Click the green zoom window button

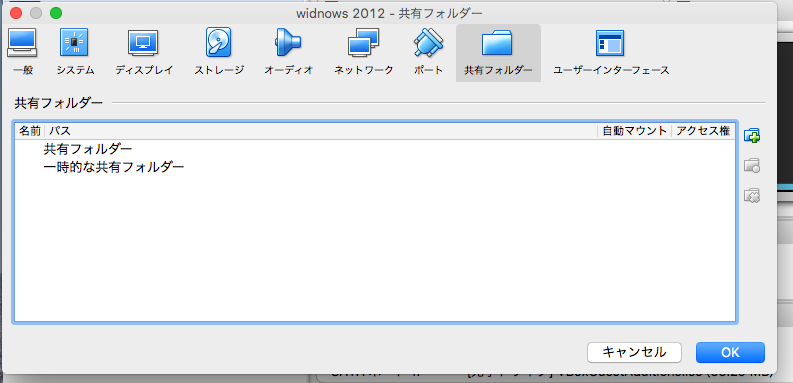[x=56, y=13]
